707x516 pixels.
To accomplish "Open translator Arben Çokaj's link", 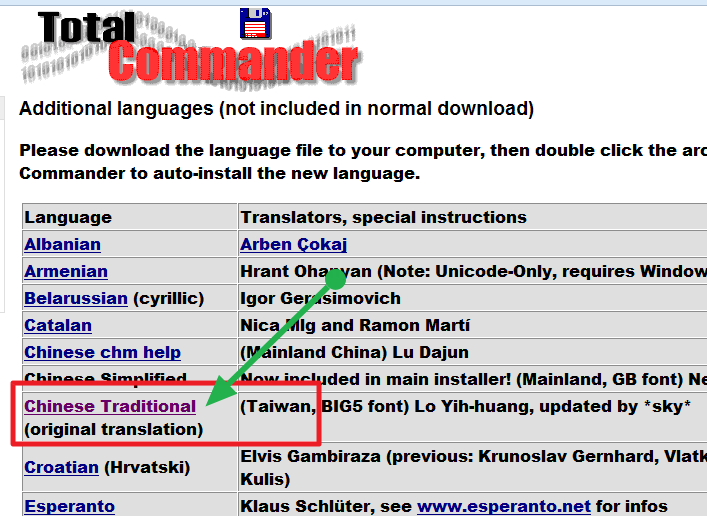I will coord(293,244).
